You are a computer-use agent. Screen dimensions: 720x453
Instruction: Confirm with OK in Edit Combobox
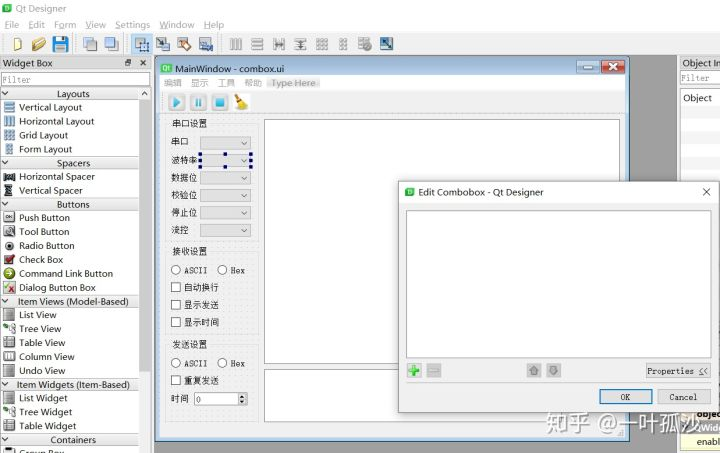[x=625, y=397]
